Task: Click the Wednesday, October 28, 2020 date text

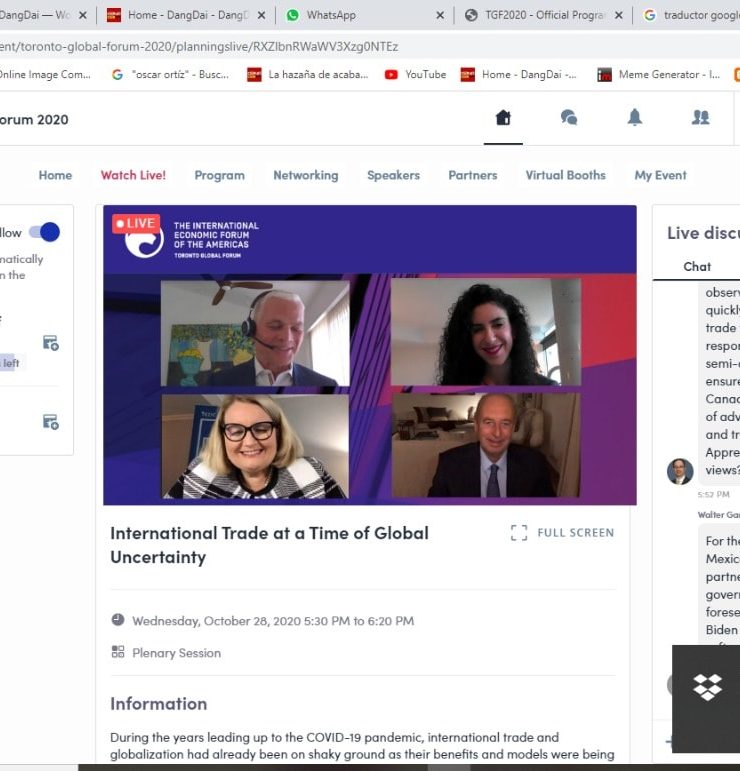Action: (273, 621)
